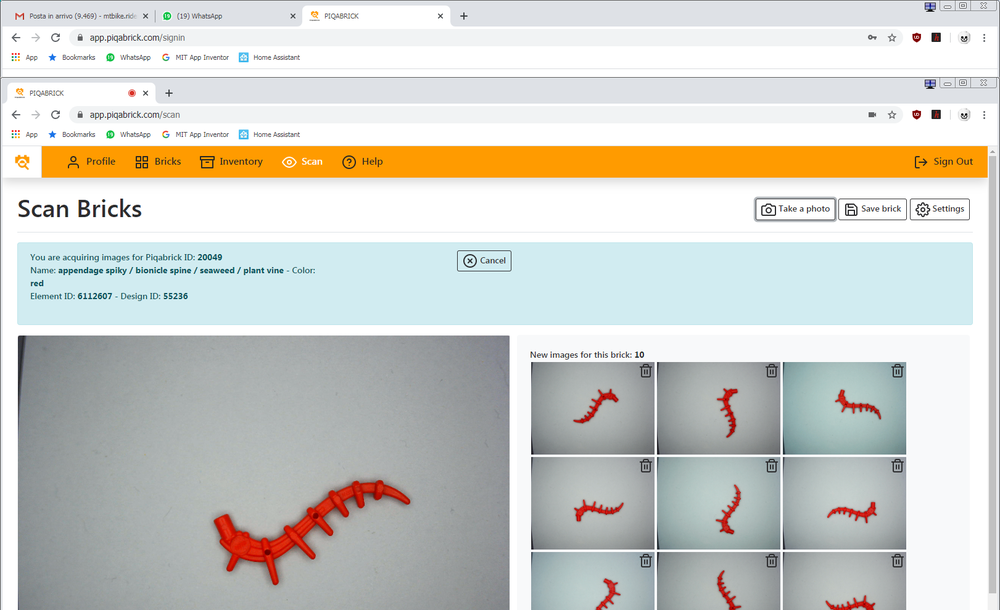Delete second image in the bottom row

coord(772,560)
